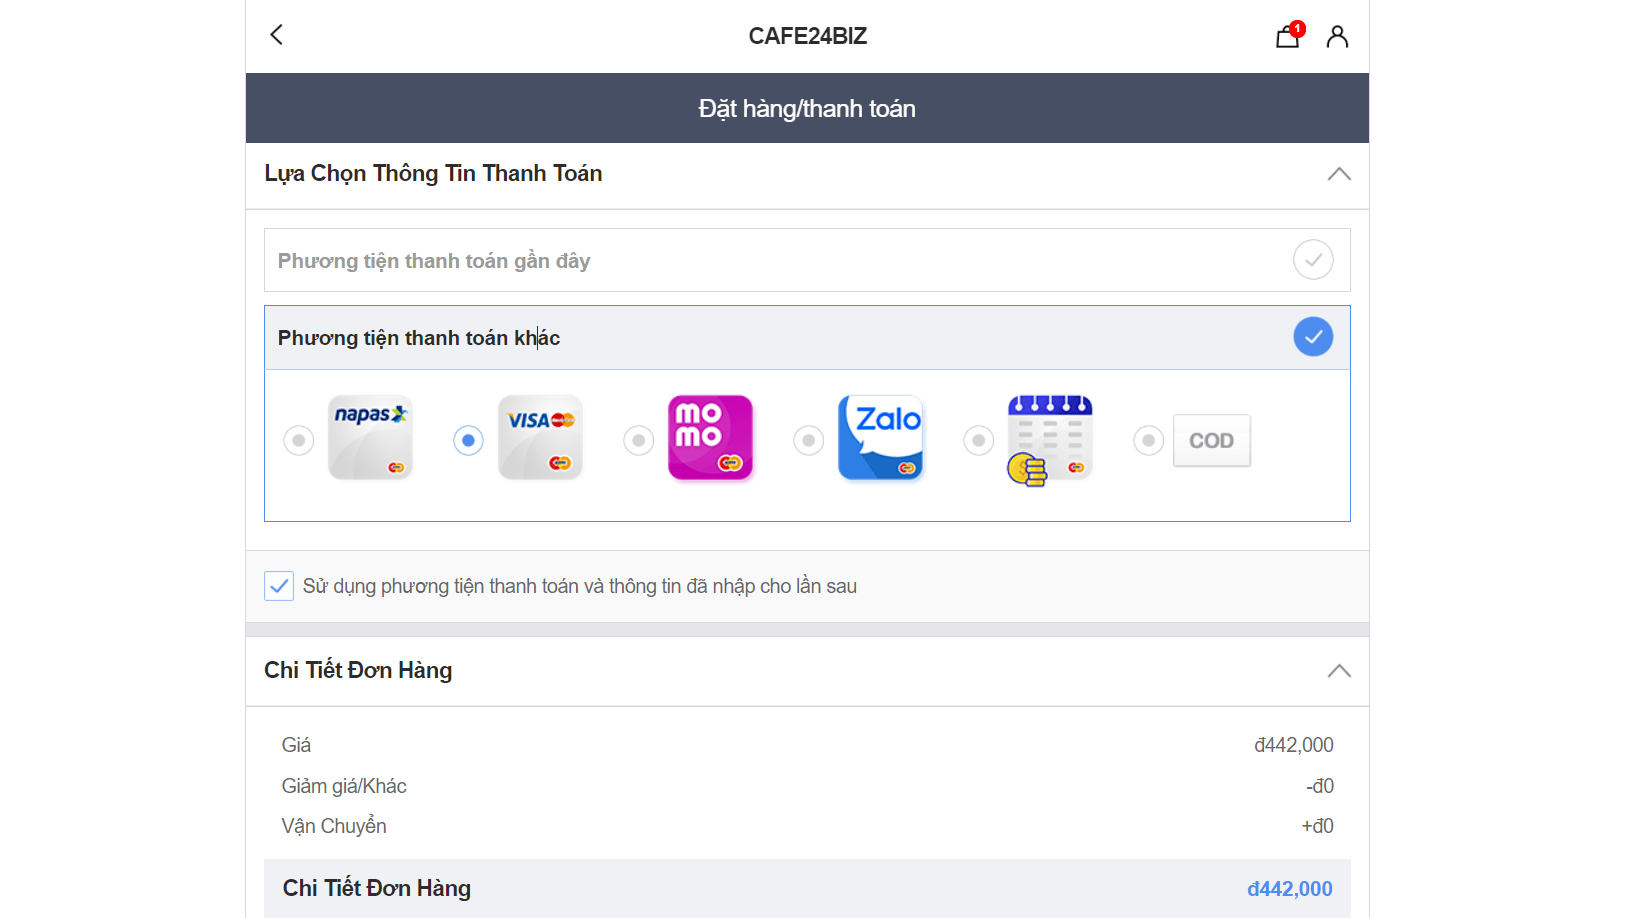Toggle the blue checkmark for other payment methods
Screen dimensions: 1632x918
tap(1313, 337)
